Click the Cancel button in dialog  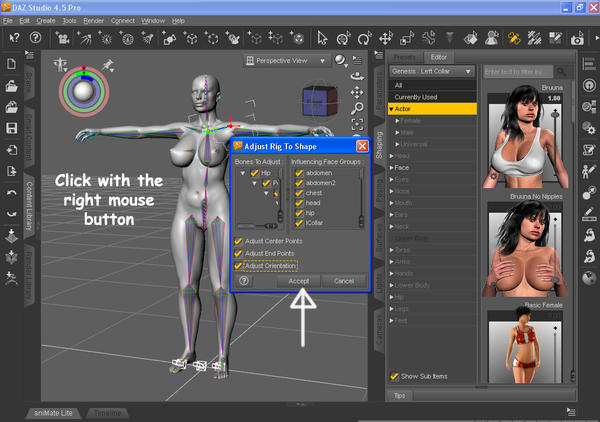(x=344, y=281)
